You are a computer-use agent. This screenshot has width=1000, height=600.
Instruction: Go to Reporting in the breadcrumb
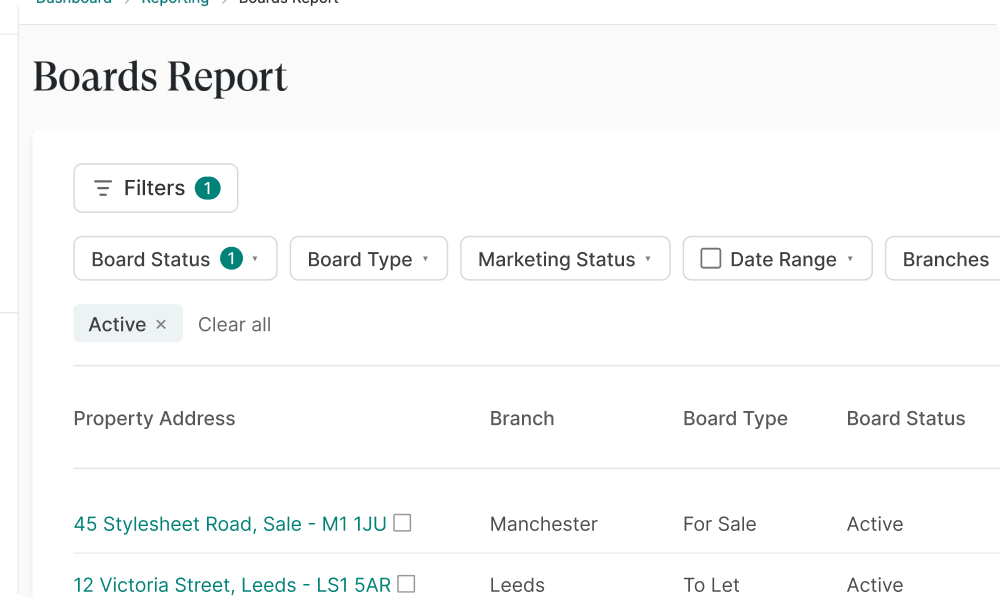[x=175, y=3]
